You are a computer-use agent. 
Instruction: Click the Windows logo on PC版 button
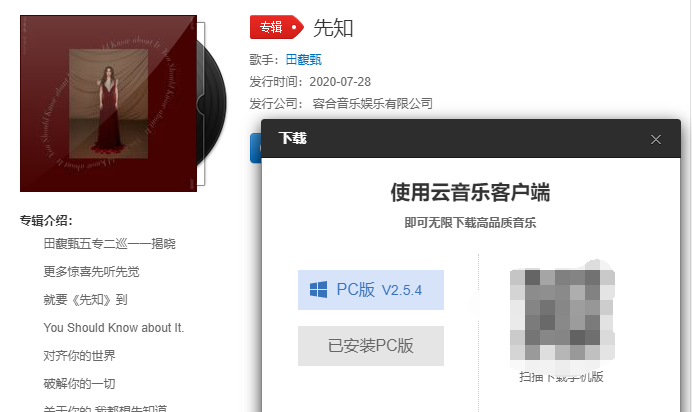319,290
